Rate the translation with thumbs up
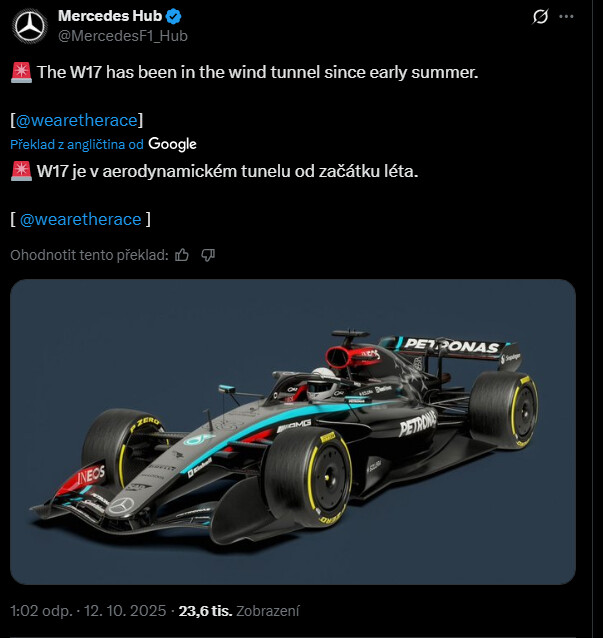The width and height of the screenshot is (603, 638). point(182,255)
